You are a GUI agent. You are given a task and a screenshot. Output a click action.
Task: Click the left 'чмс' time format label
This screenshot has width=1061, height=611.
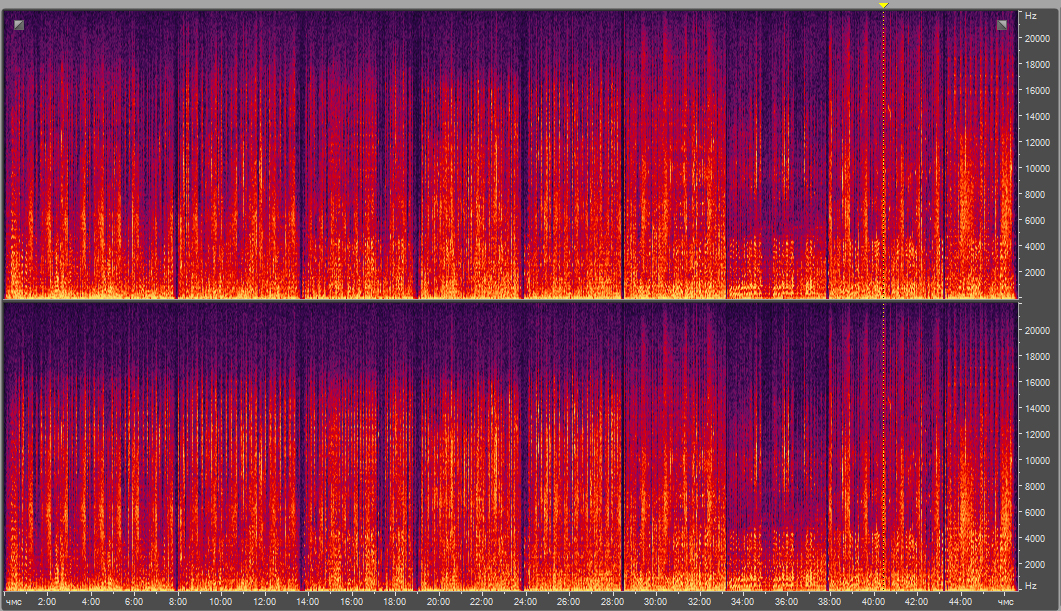pos(15,602)
